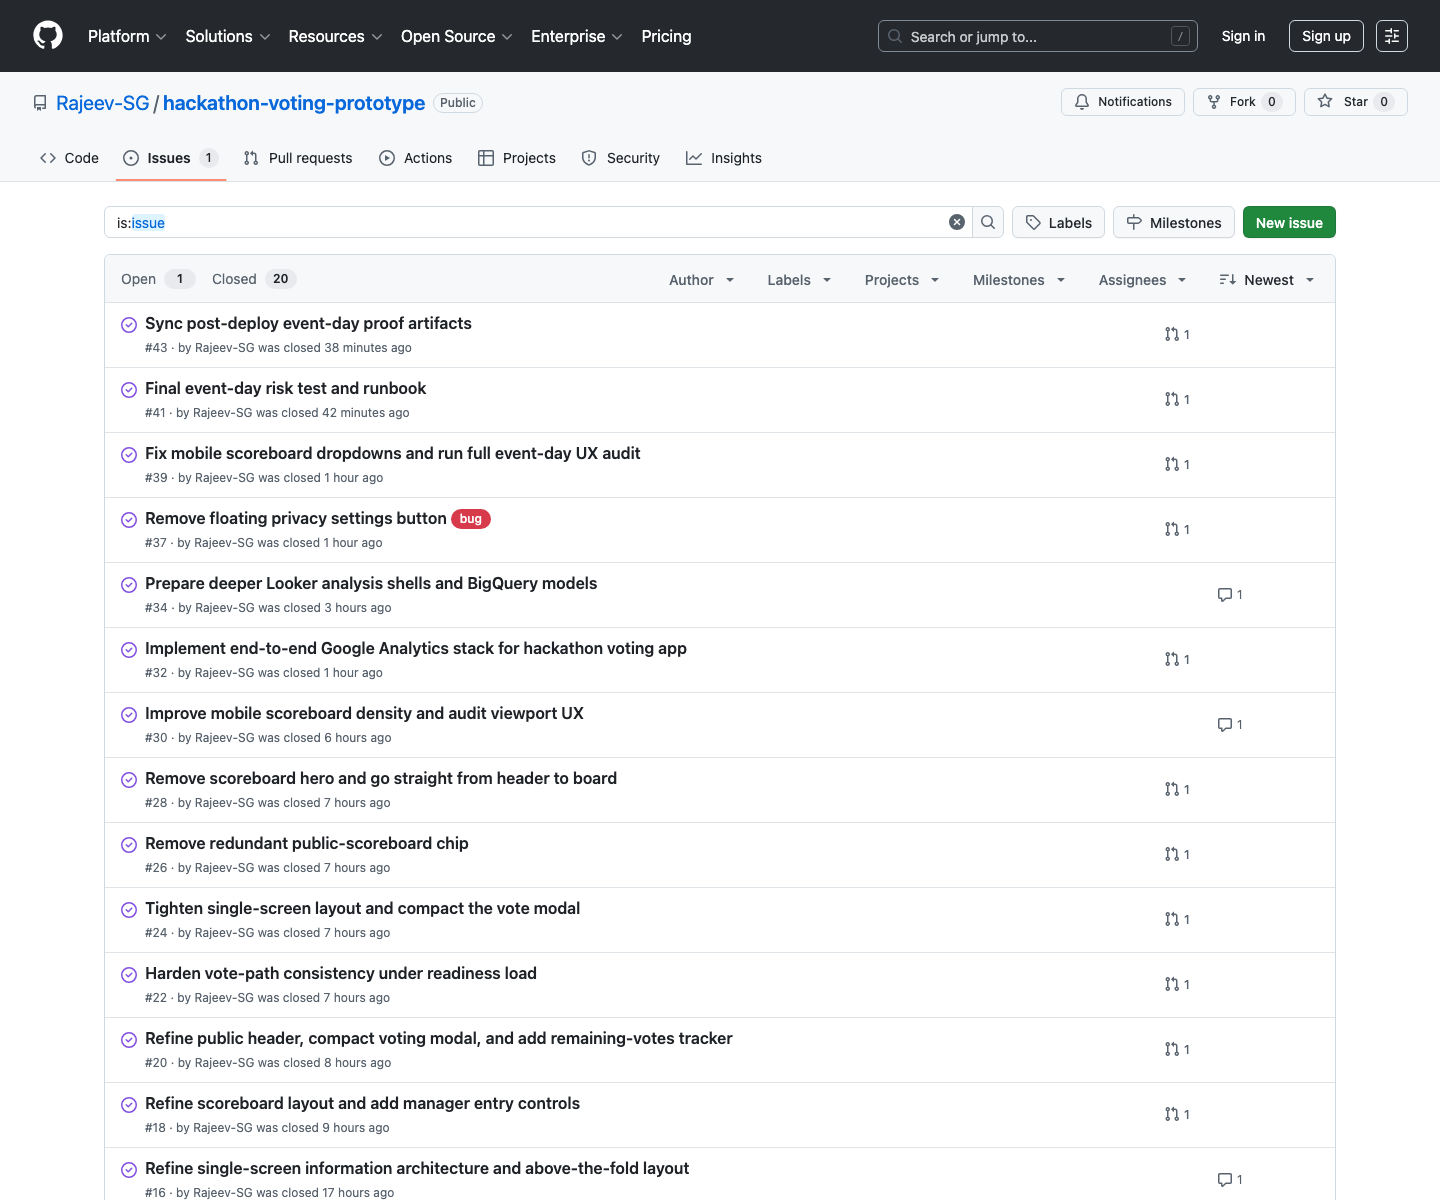Open the Notifications bell icon
This screenshot has height=1200, width=1440.
(1081, 101)
